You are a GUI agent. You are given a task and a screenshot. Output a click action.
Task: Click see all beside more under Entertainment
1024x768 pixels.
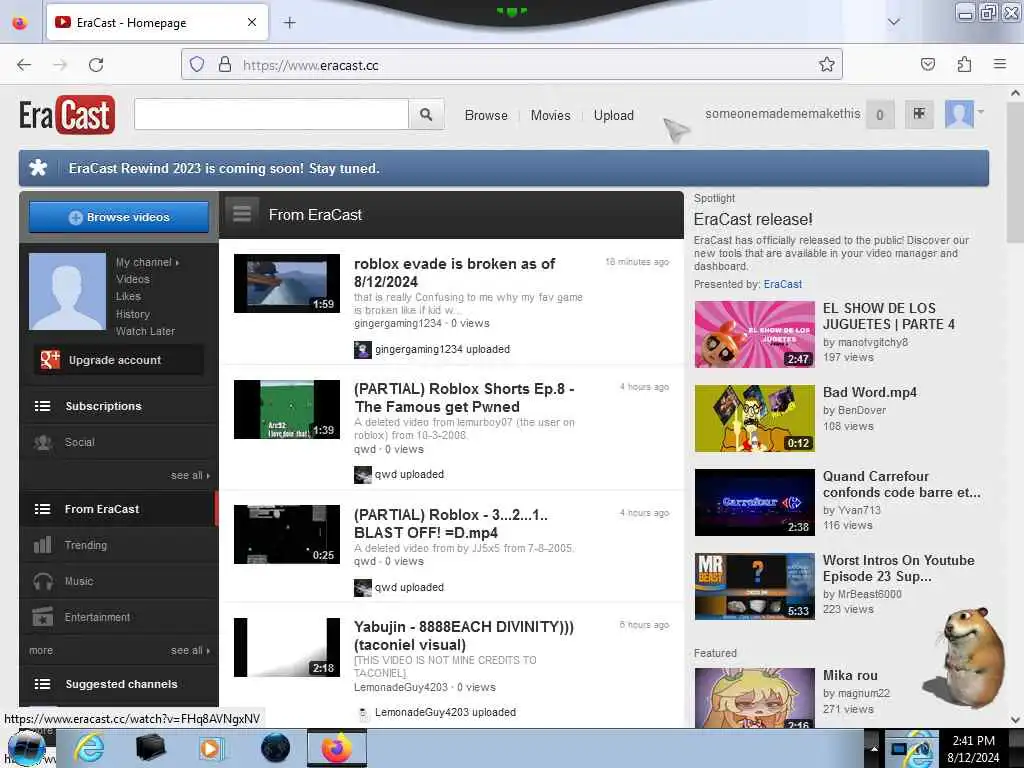coord(190,650)
